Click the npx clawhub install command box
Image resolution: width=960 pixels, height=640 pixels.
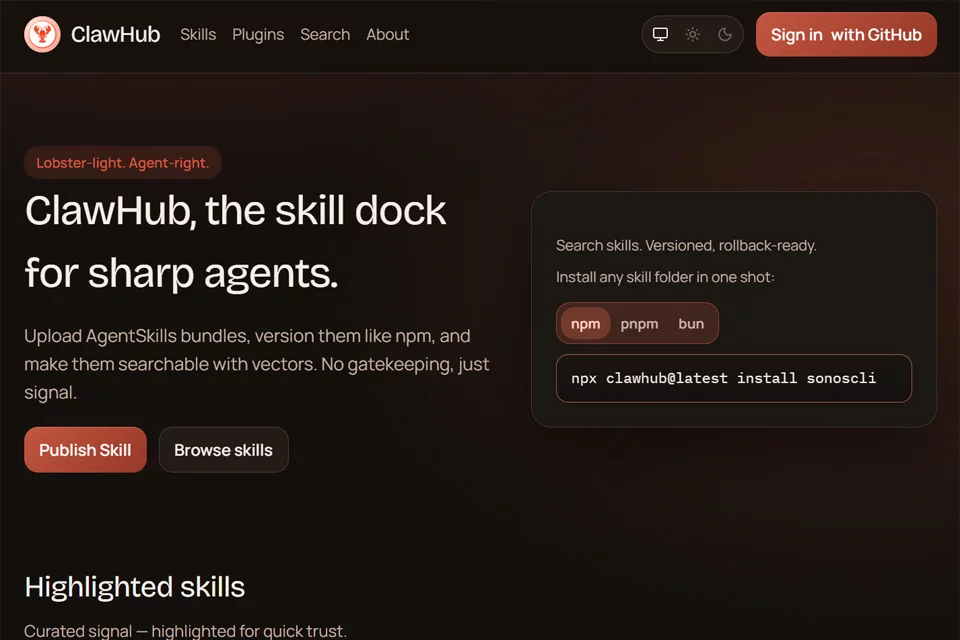pos(733,379)
